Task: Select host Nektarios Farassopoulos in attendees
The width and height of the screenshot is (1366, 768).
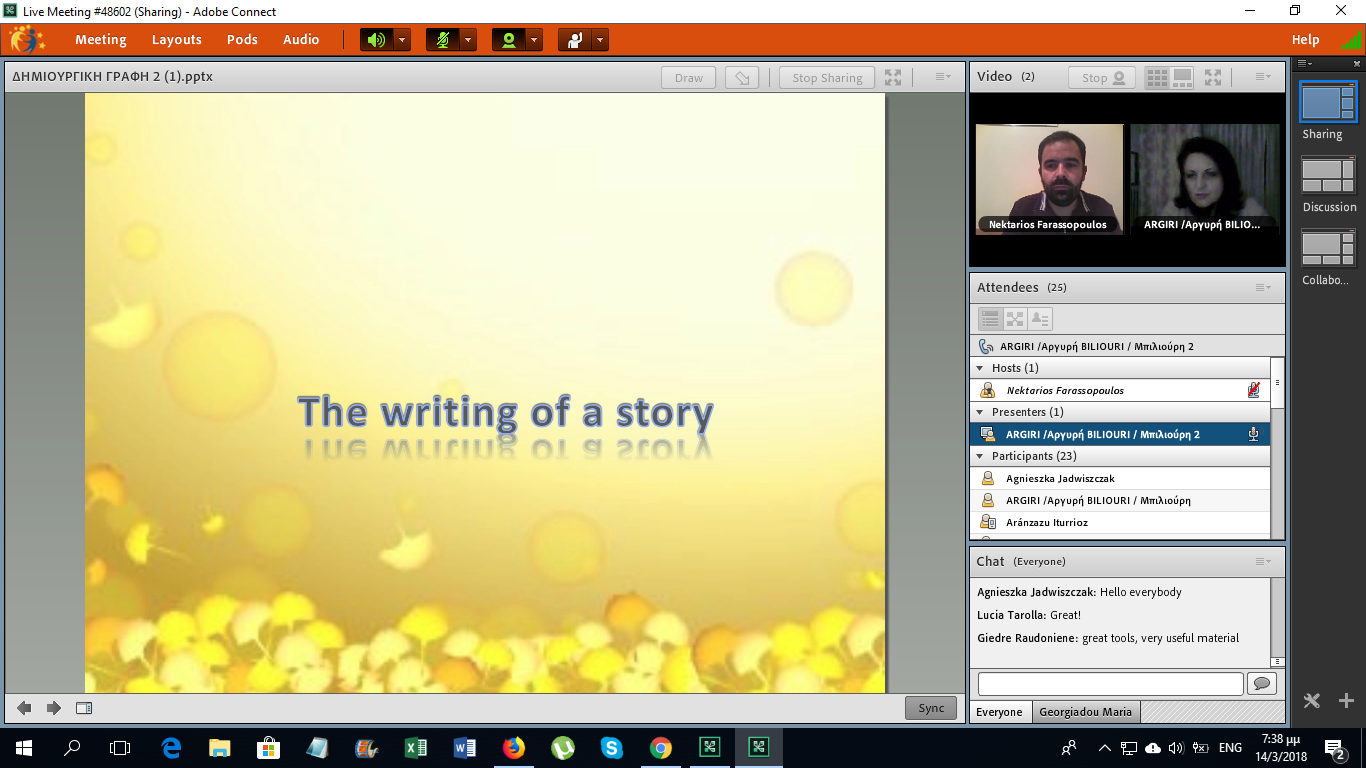Action: tap(1120, 390)
